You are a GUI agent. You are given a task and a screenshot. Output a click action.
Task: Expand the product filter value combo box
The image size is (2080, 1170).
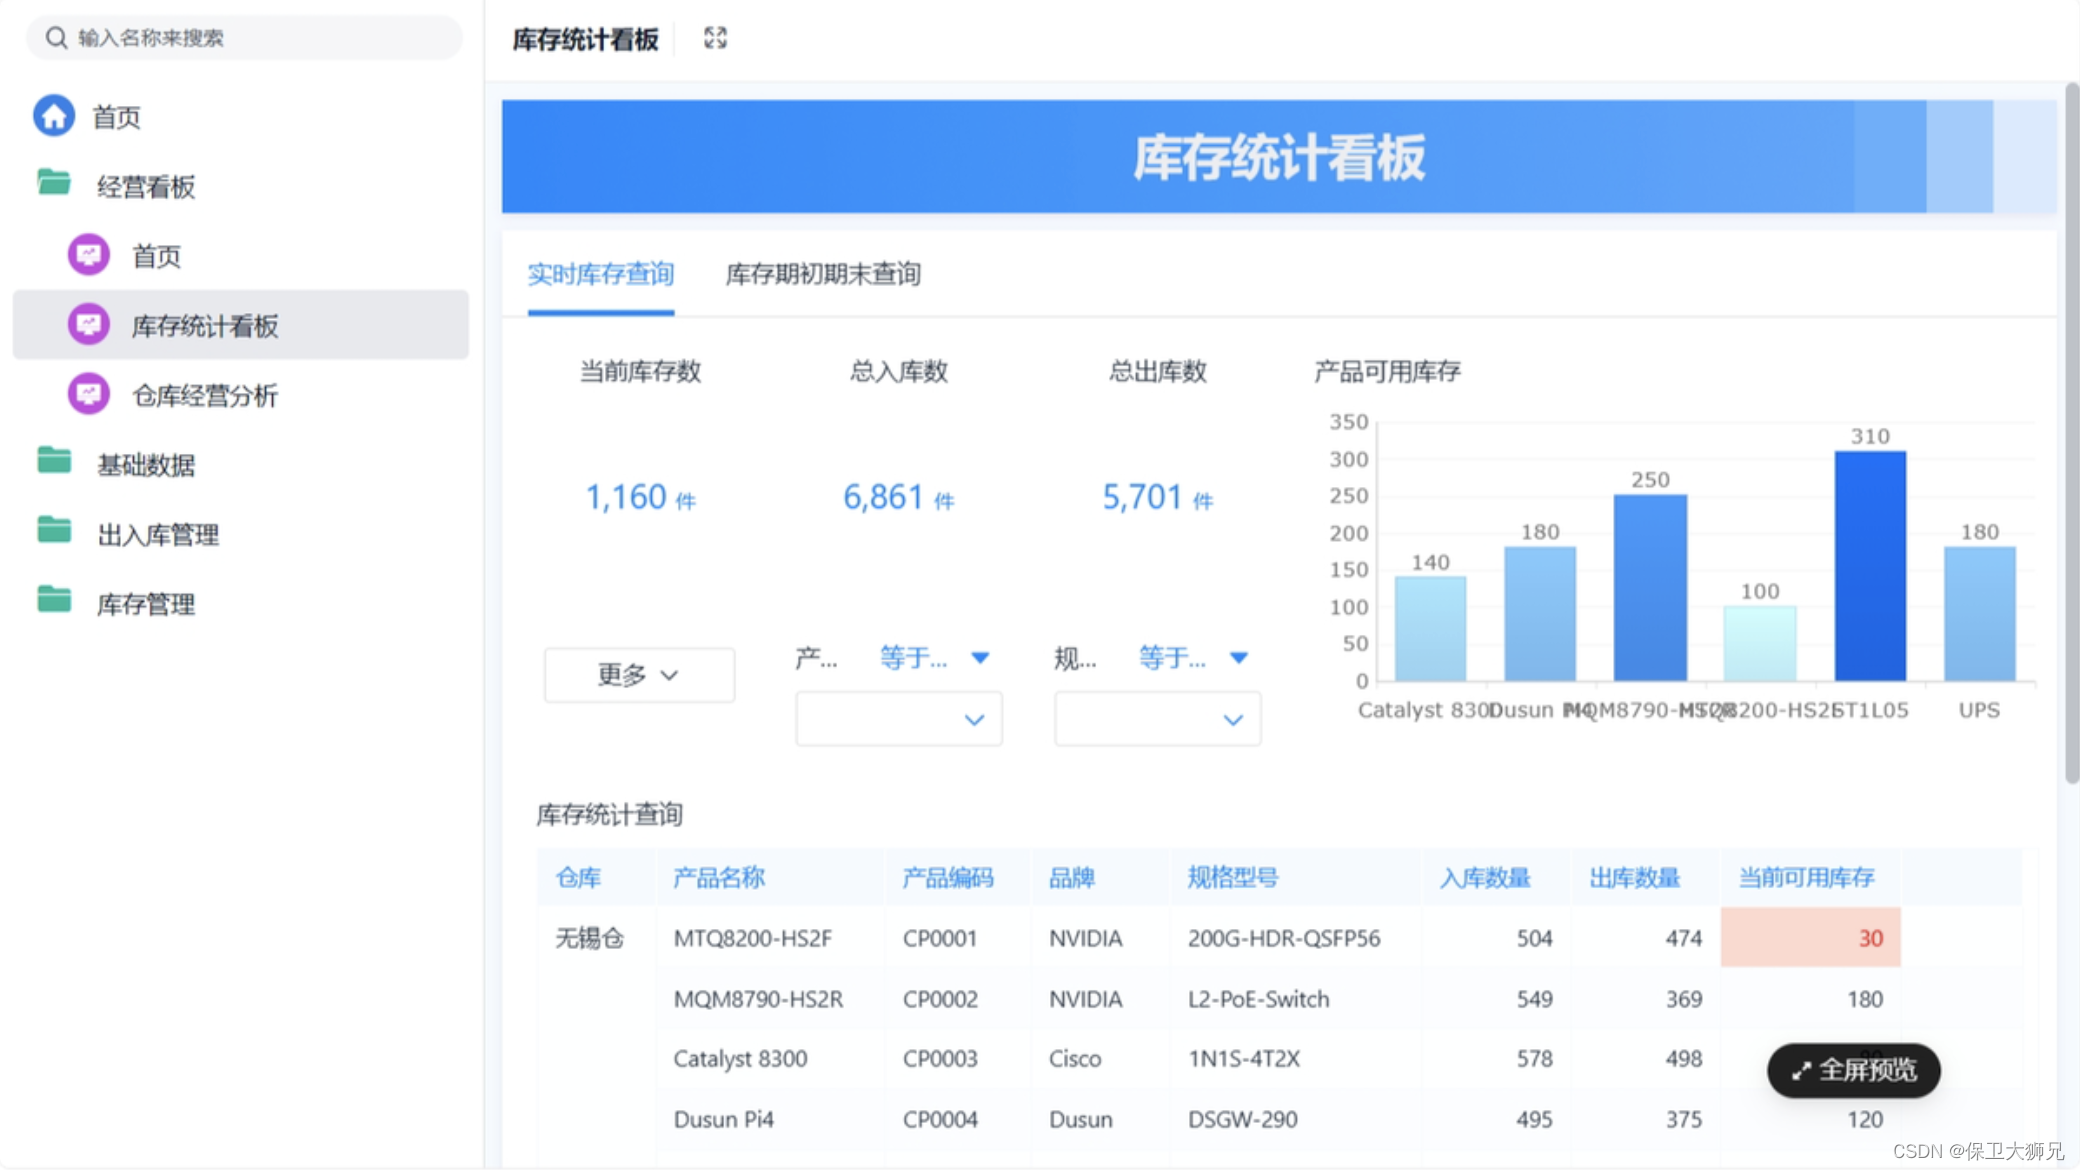point(898,719)
